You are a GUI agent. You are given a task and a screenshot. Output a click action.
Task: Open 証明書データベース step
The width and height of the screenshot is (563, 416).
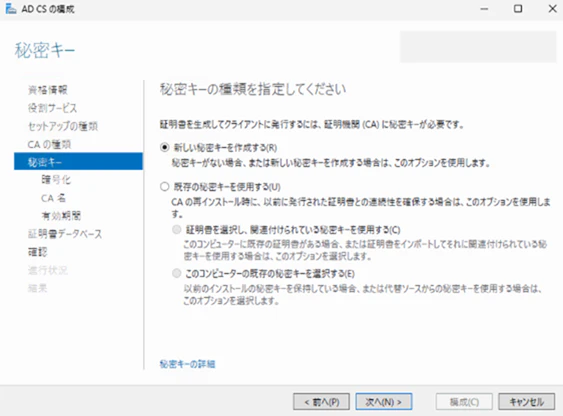point(65,234)
